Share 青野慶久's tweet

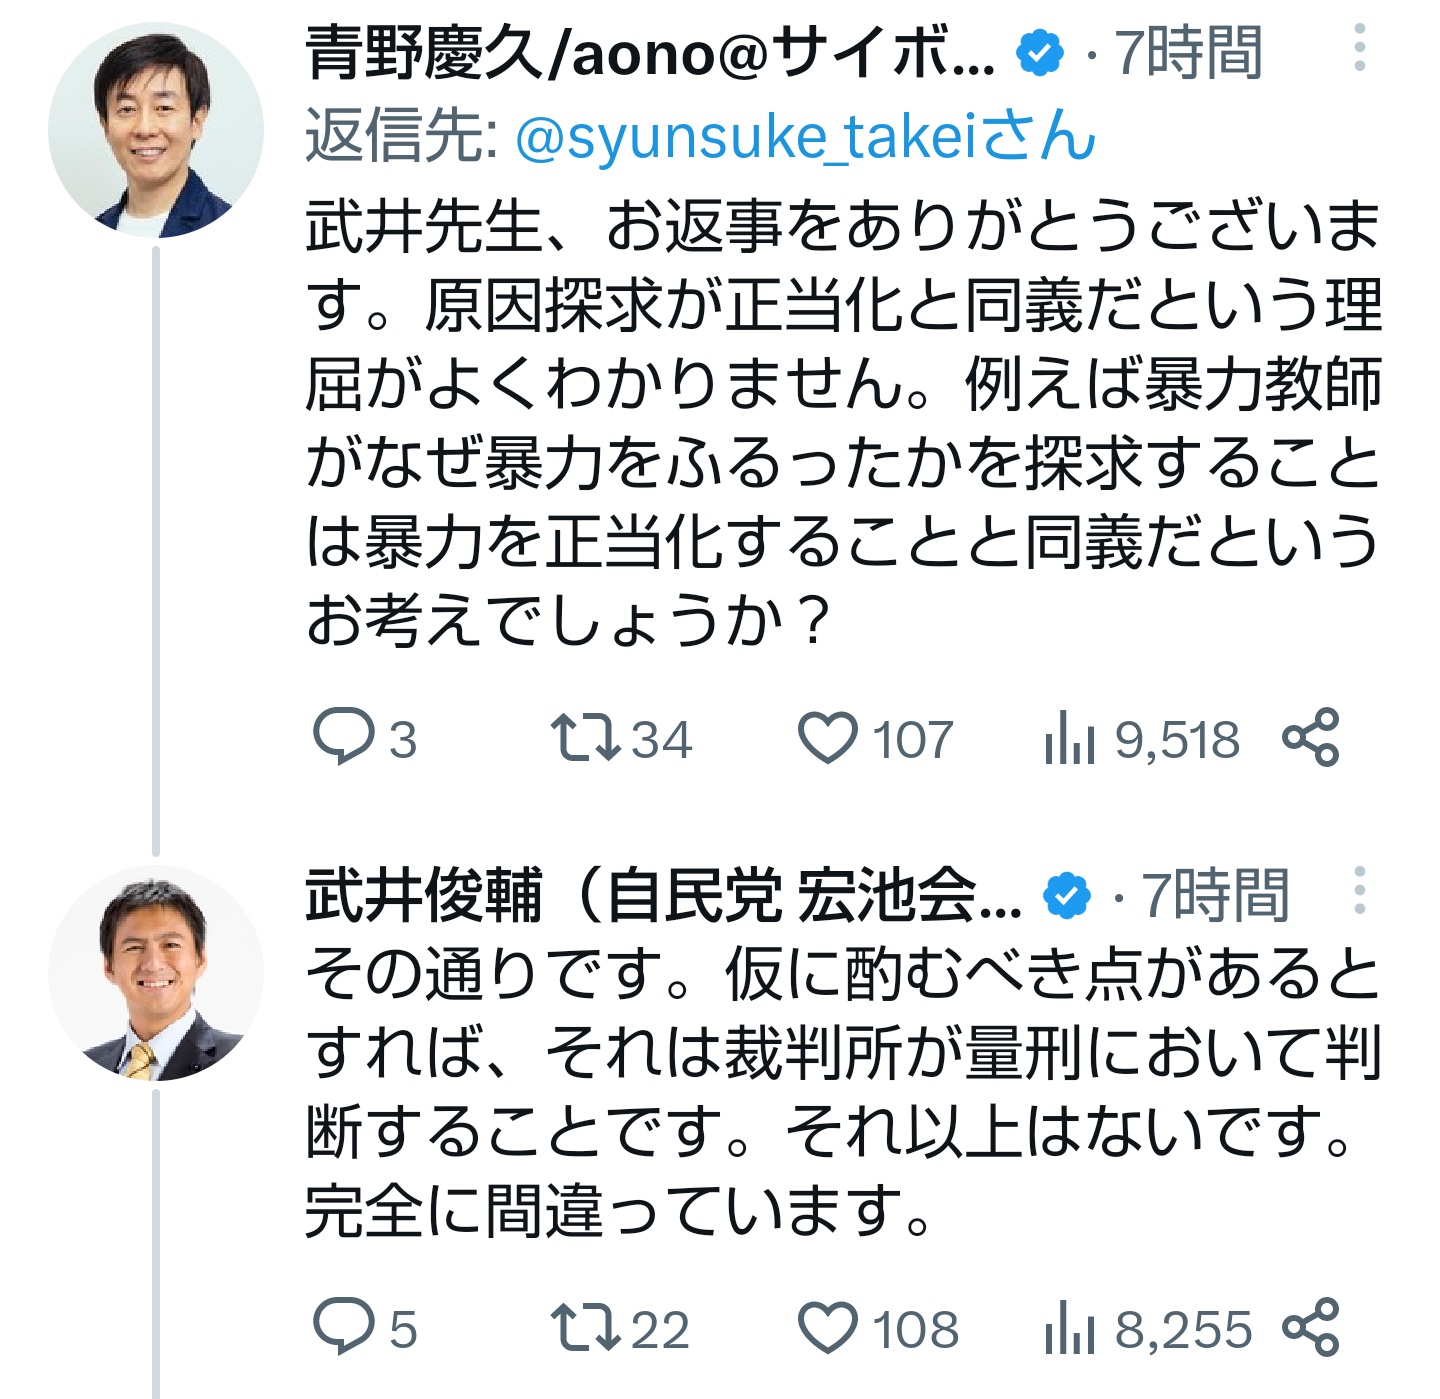pyautogui.click(x=1310, y=738)
